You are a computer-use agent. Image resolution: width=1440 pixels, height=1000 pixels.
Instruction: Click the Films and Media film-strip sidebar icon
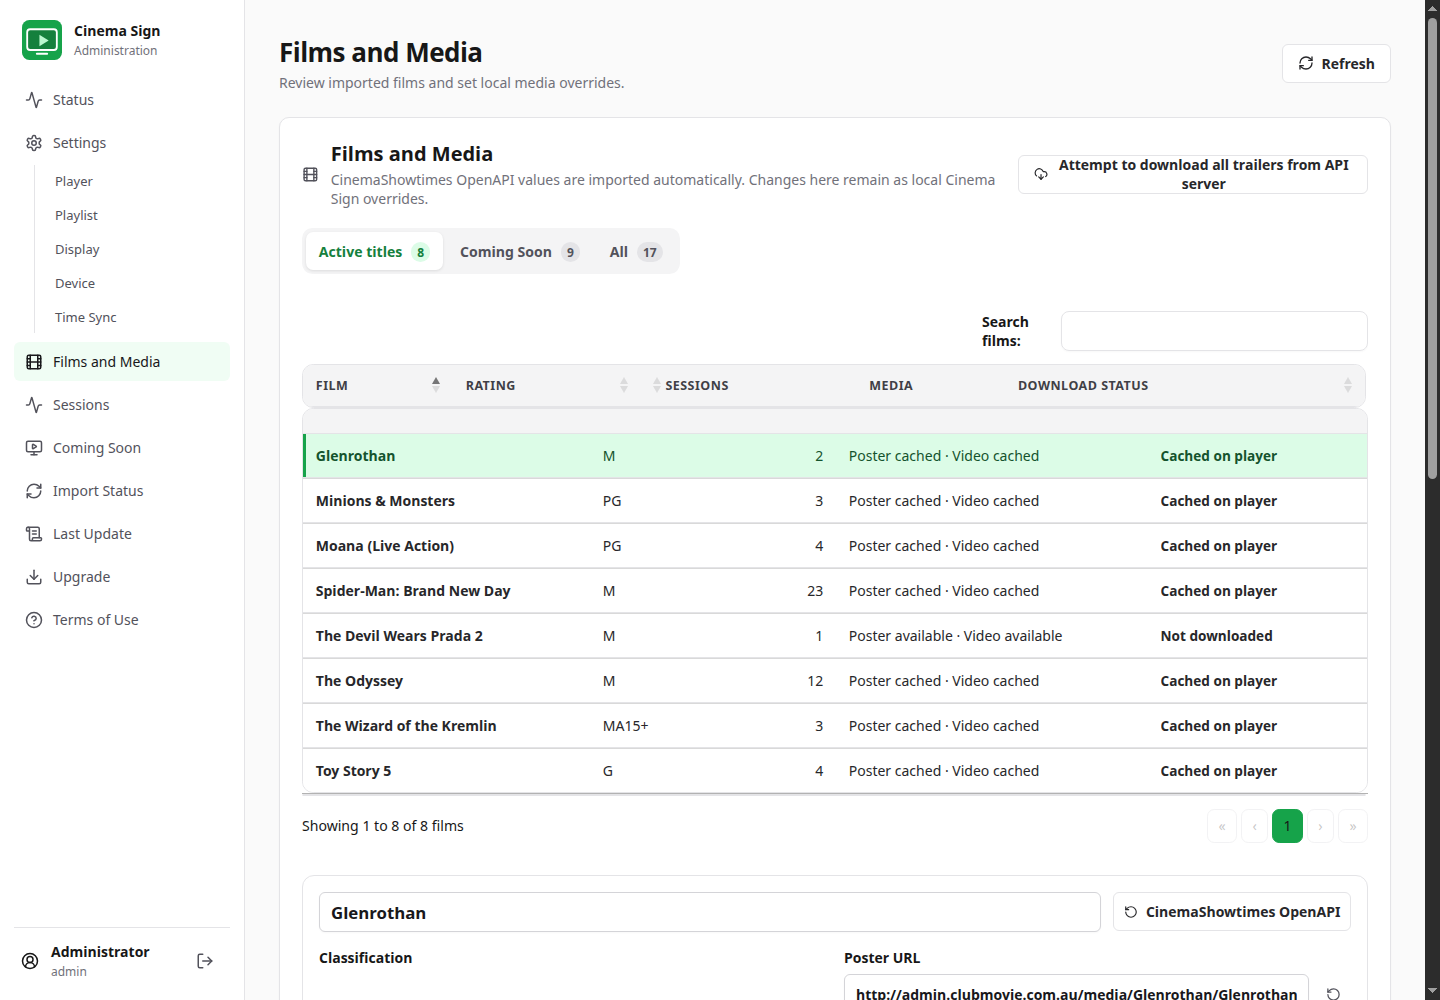click(34, 362)
